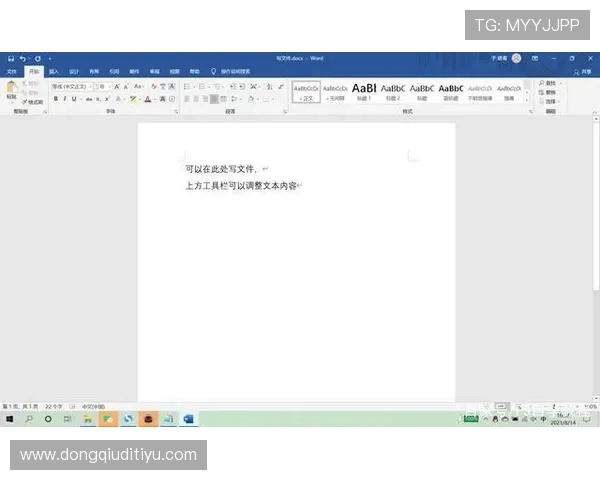Click the Redo/repeat icon
600x480 pixels.
[38, 59]
